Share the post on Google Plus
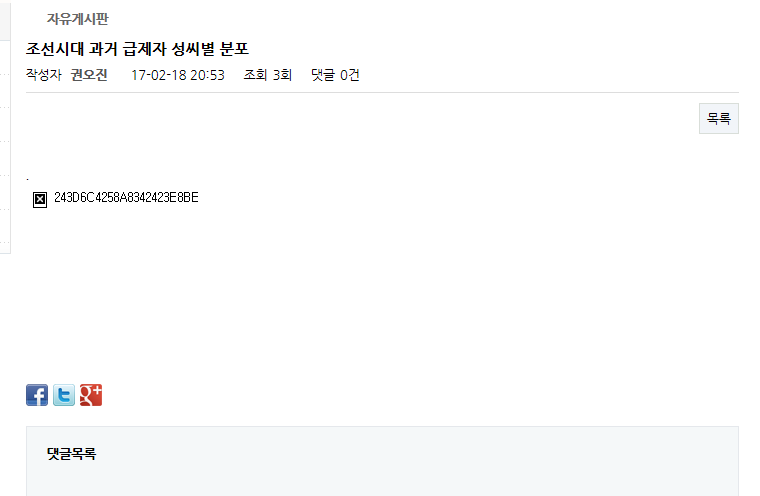Viewport: 760px width, 496px height. (91, 395)
